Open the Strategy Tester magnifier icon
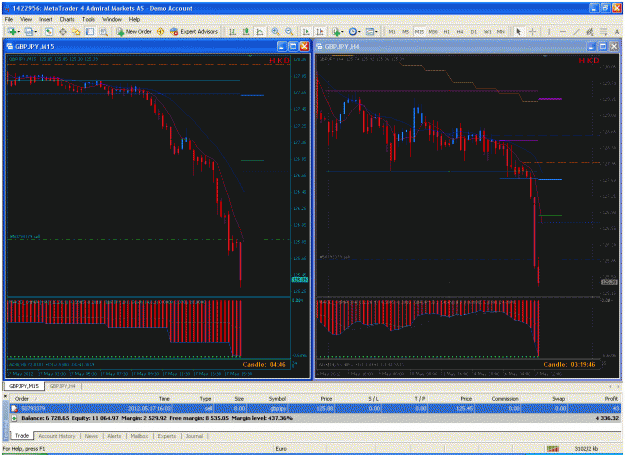Screen dimensions: 625x455 coord(104,31)
